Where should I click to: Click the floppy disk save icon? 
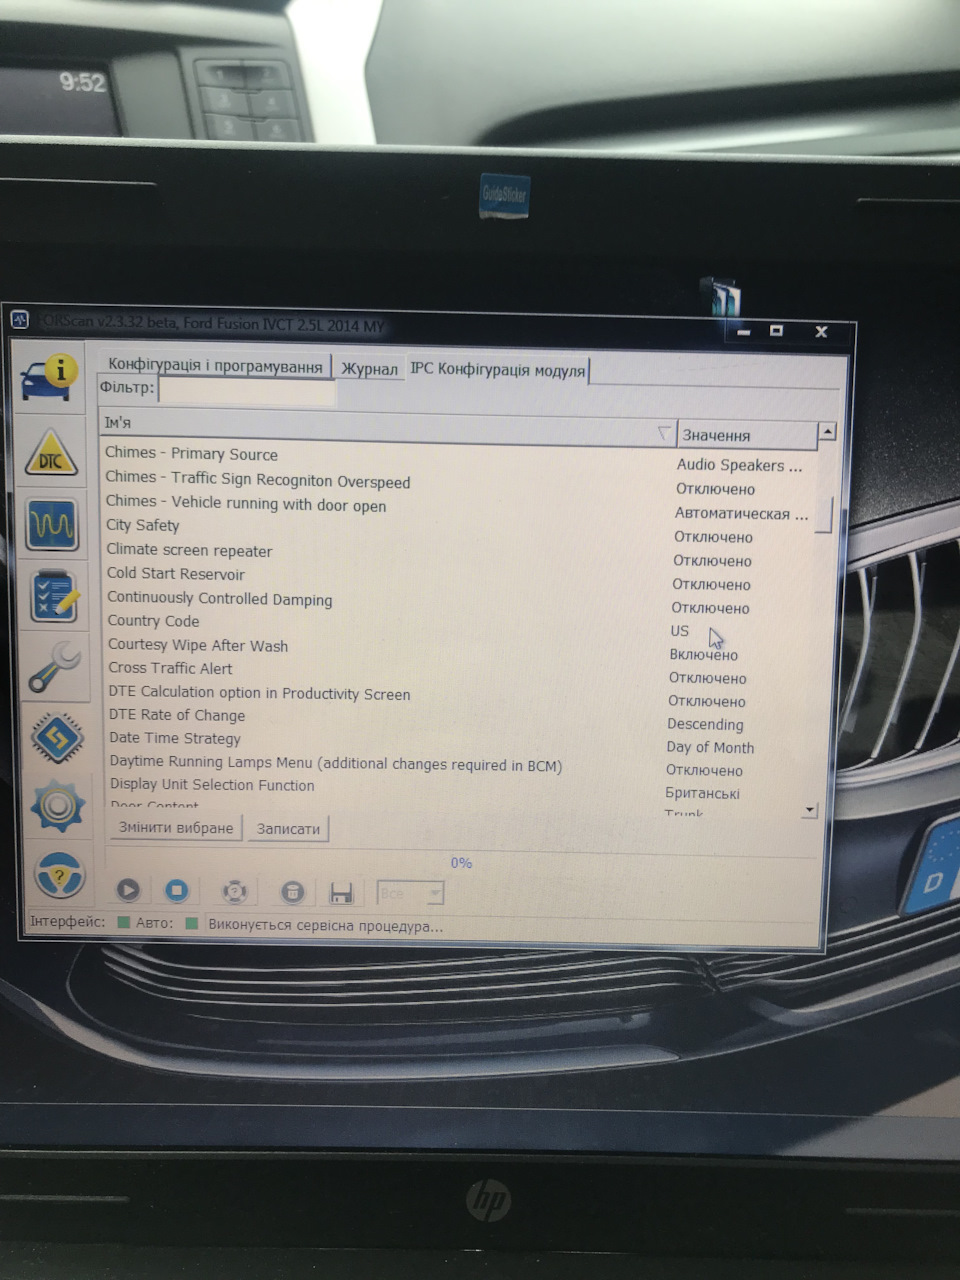[341, 893]
